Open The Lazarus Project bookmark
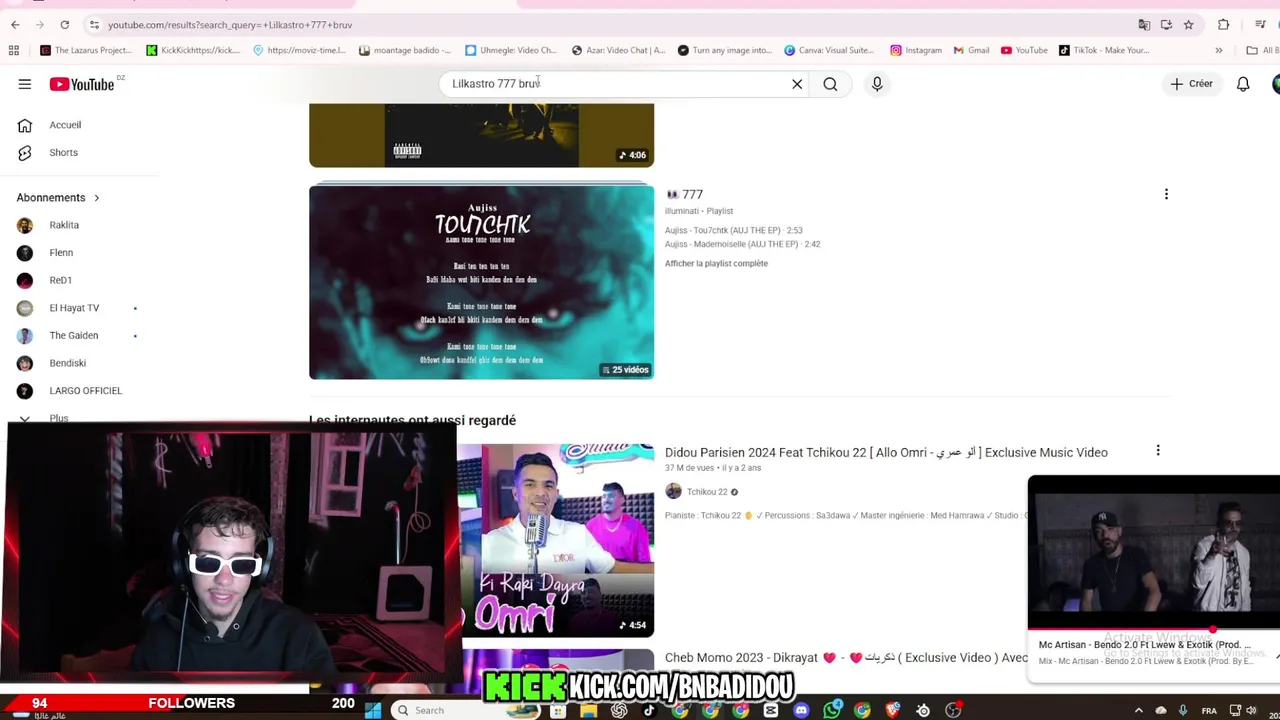The image size is (1280, 720). 85,50
